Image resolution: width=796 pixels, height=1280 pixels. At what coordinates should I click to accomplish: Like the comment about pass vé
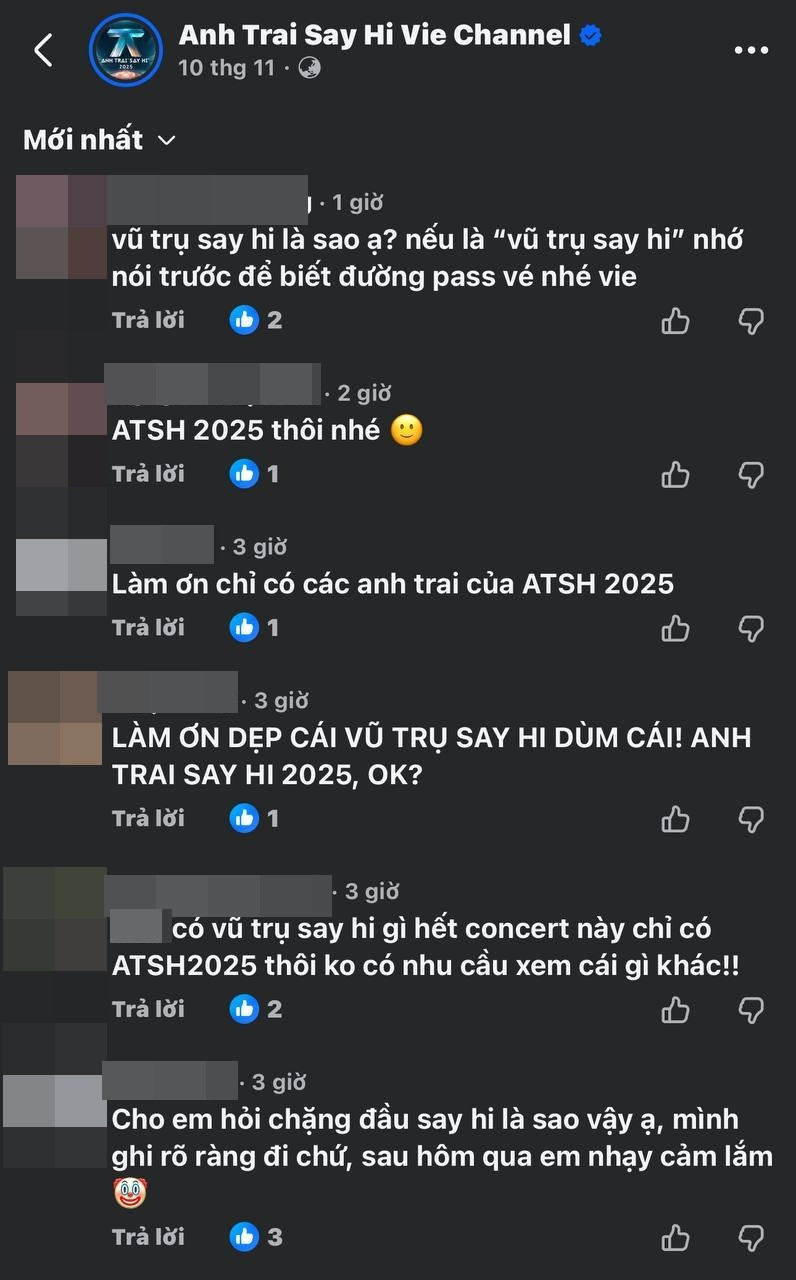[676, 320]
